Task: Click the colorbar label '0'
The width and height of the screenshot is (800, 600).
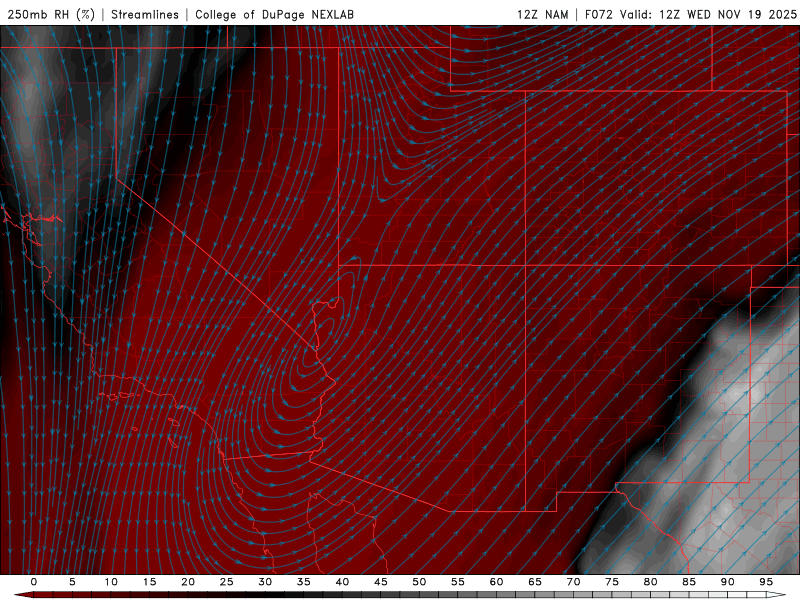Action: point(34,582)
